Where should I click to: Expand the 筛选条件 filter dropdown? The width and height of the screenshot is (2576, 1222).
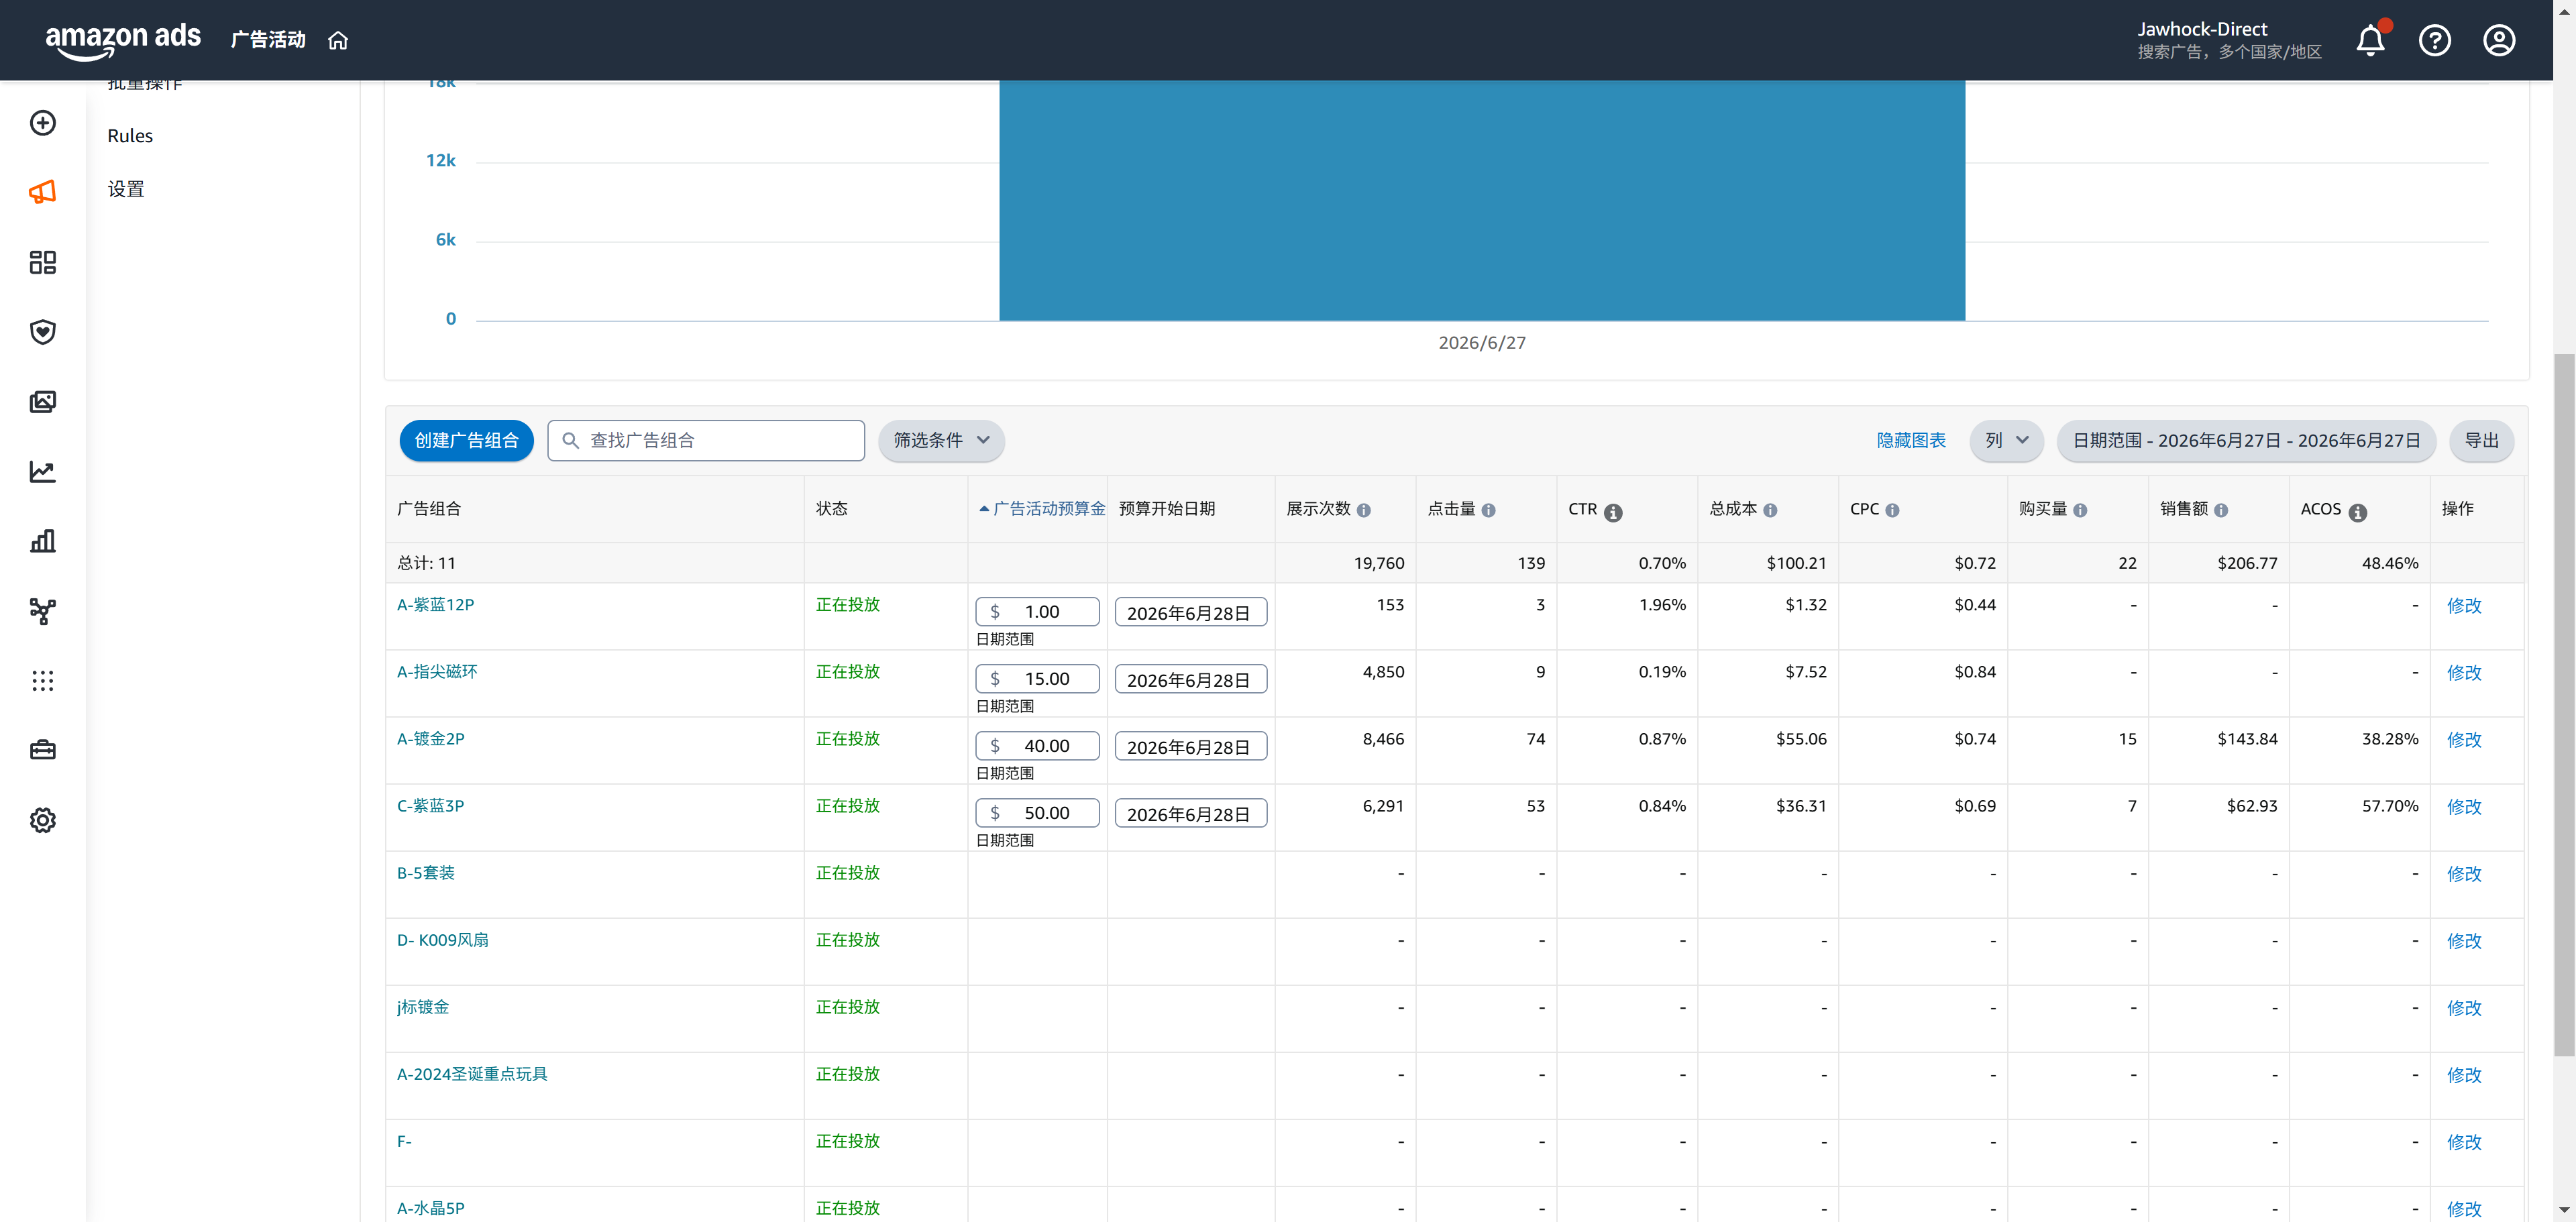click(941, 440)
